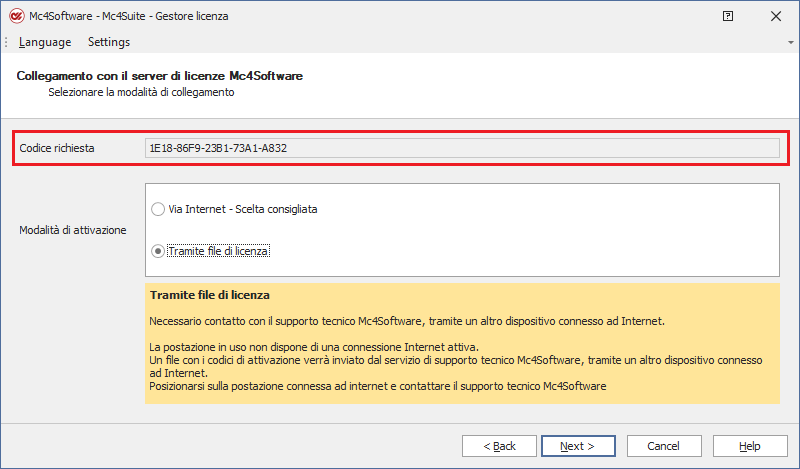Proceed with the Next button
The width and height of the screenshot is (800, 469).
tap(577, 446)
